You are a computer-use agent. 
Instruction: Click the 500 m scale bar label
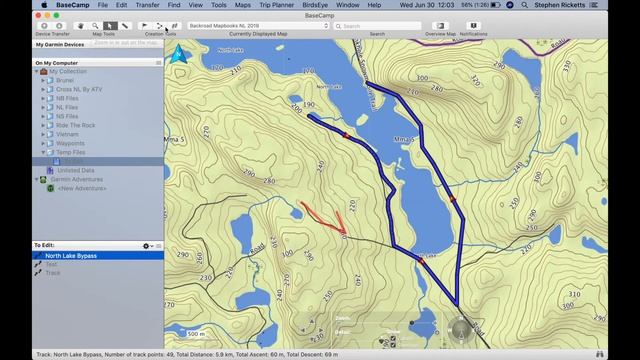click(x=196, y=334)
